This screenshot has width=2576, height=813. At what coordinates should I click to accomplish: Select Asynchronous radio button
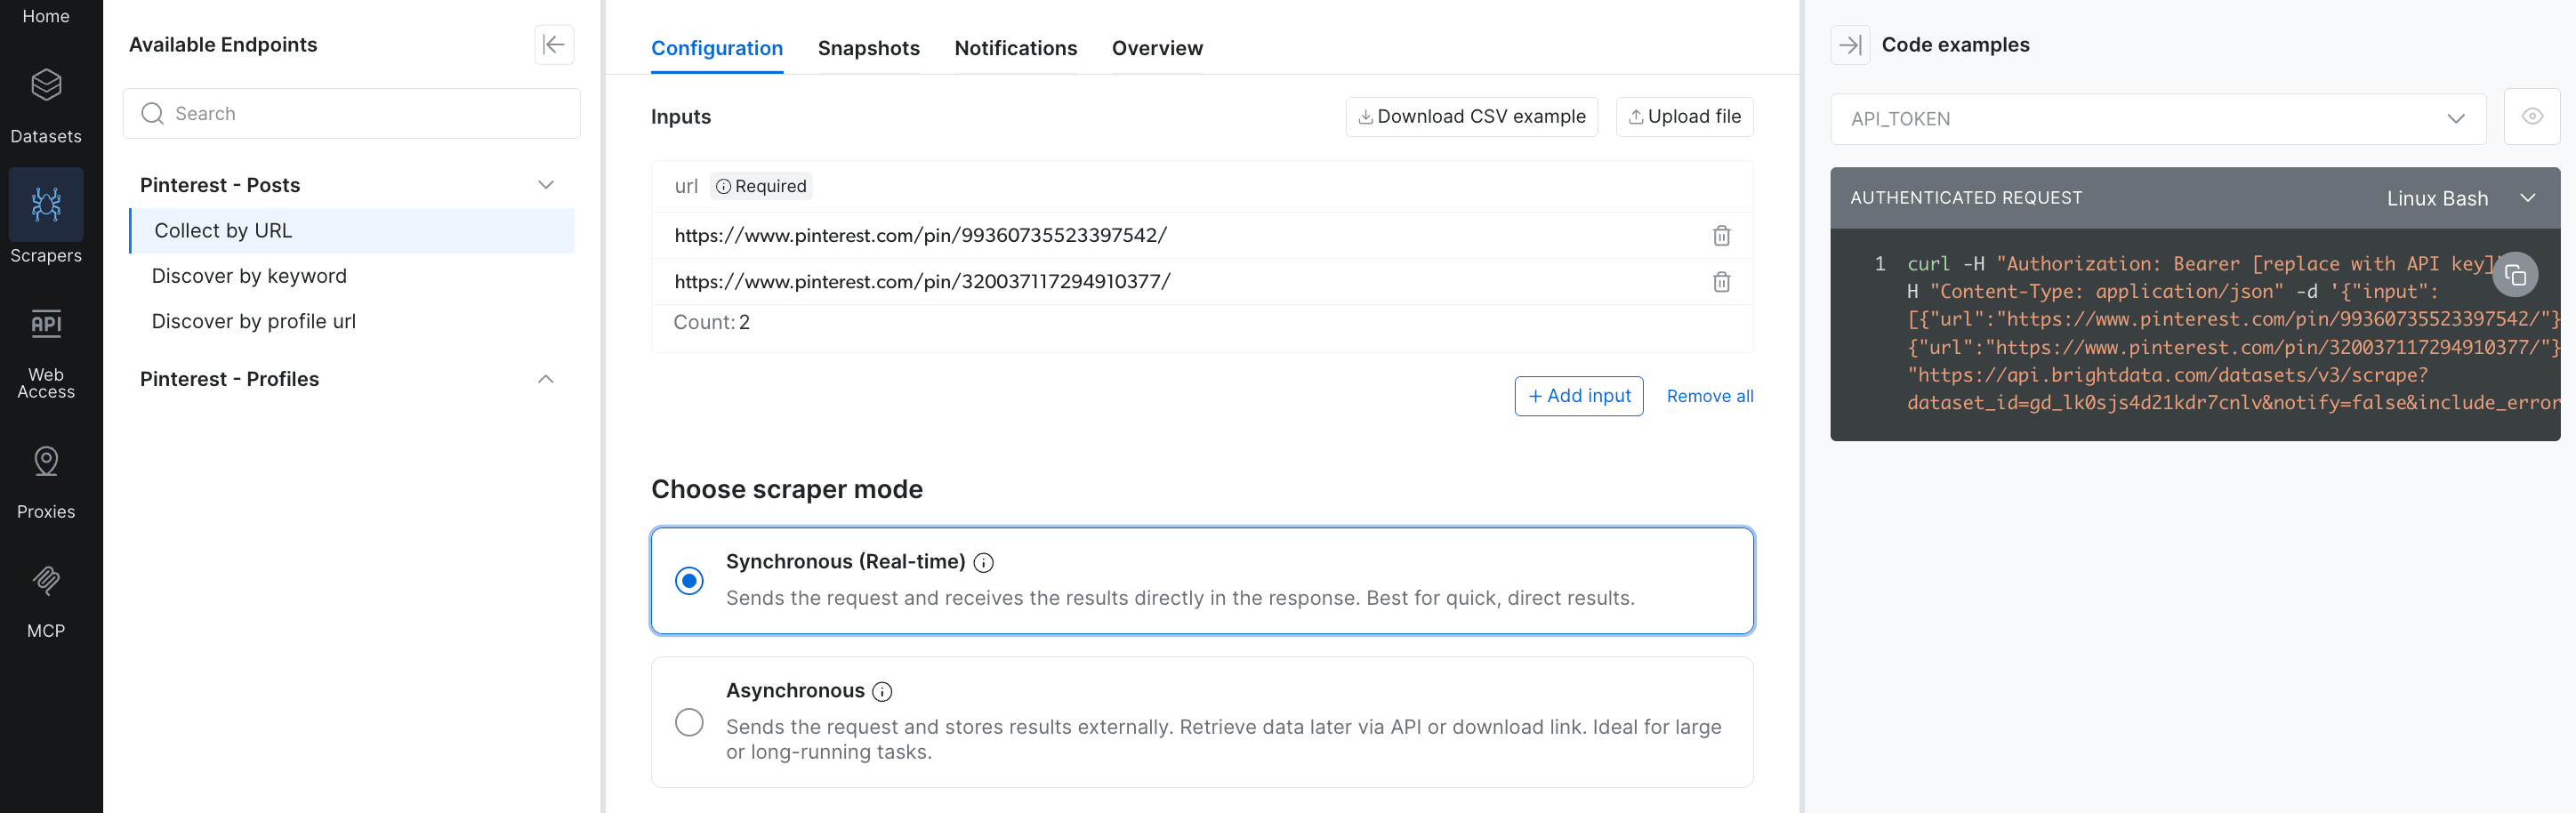coord(689,722)
